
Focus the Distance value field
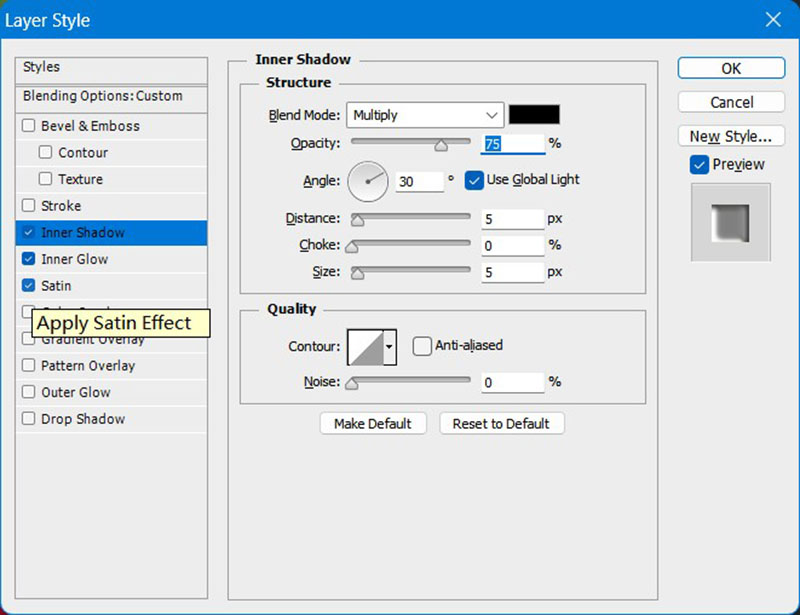coord(513,219)
